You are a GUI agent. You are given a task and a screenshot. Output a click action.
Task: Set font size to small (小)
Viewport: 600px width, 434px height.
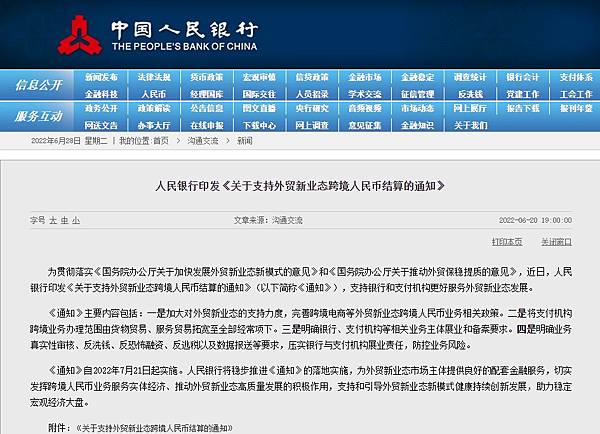tap(76, 220)
